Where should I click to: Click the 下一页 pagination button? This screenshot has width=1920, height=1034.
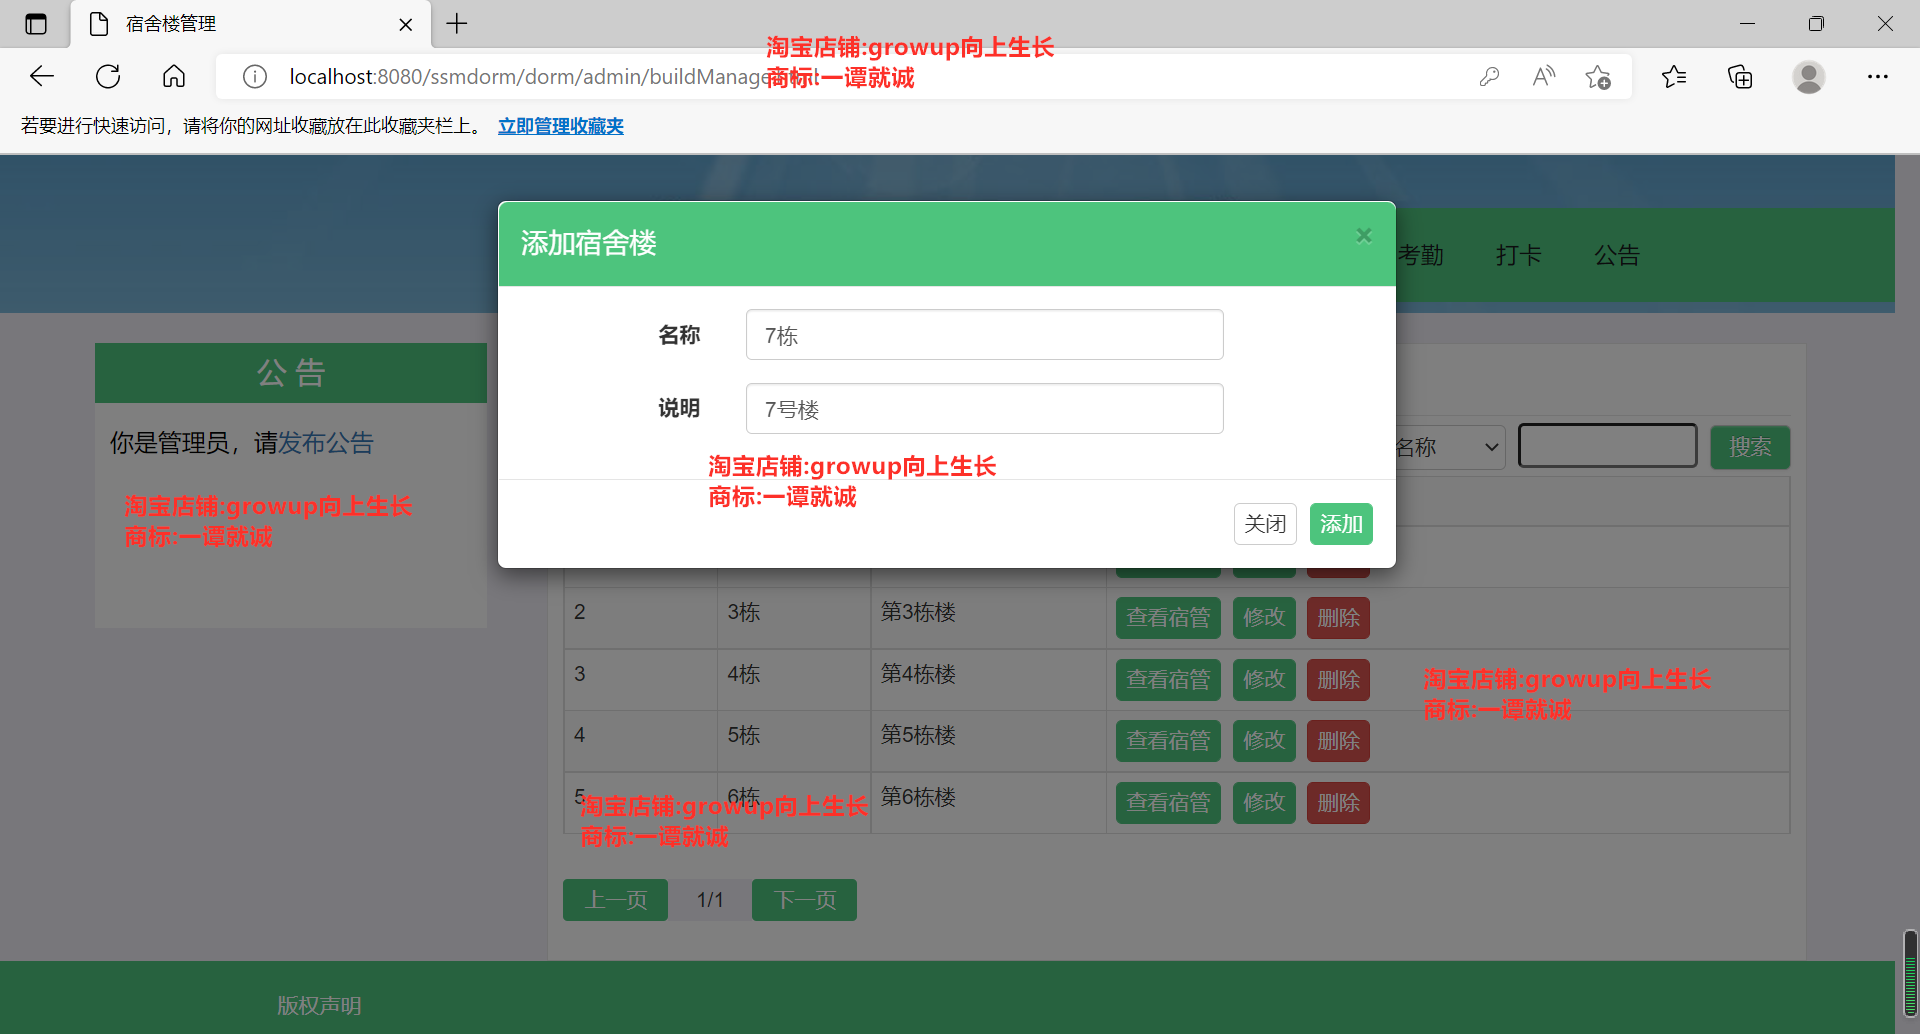click(804, 900)
